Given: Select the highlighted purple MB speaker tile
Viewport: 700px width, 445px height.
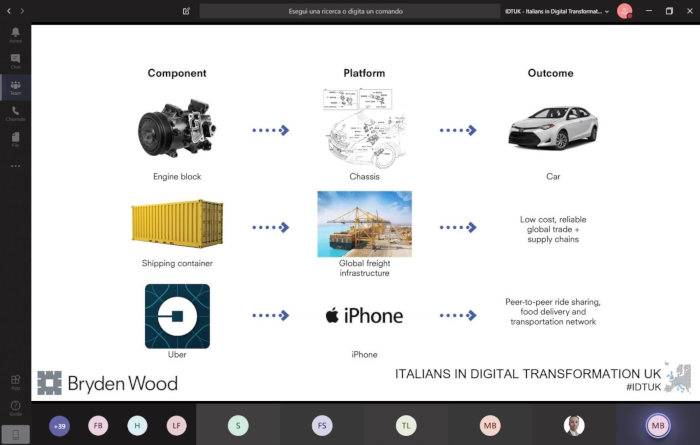Looking at the screenshot, I should 658,426.
